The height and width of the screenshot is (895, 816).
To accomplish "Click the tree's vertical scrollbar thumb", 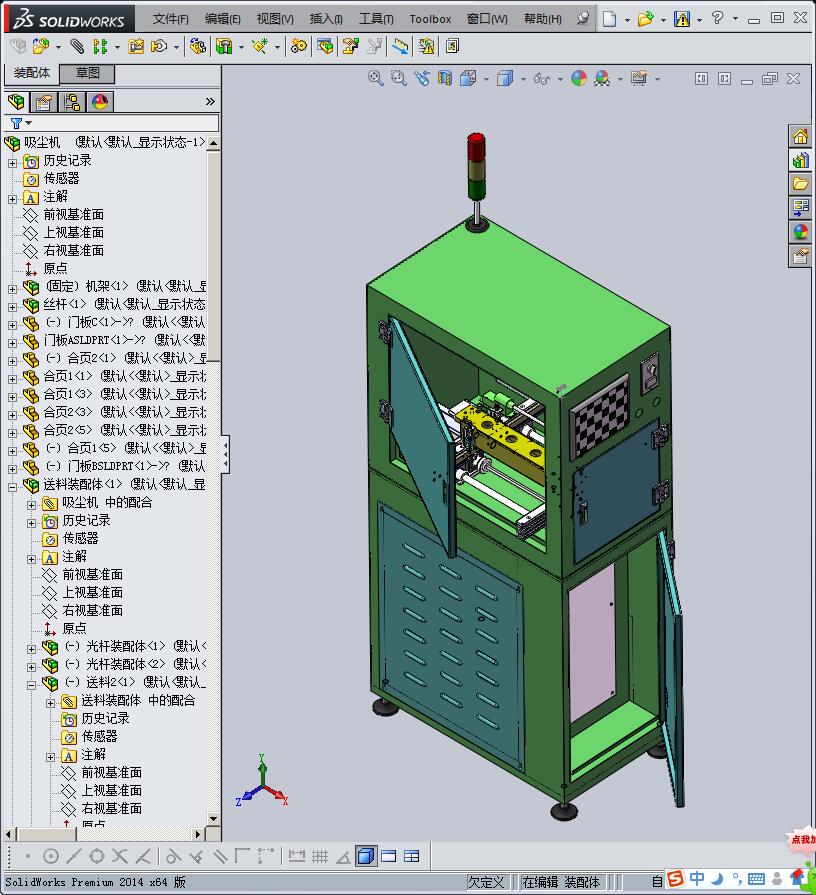I will coord(213,256).
